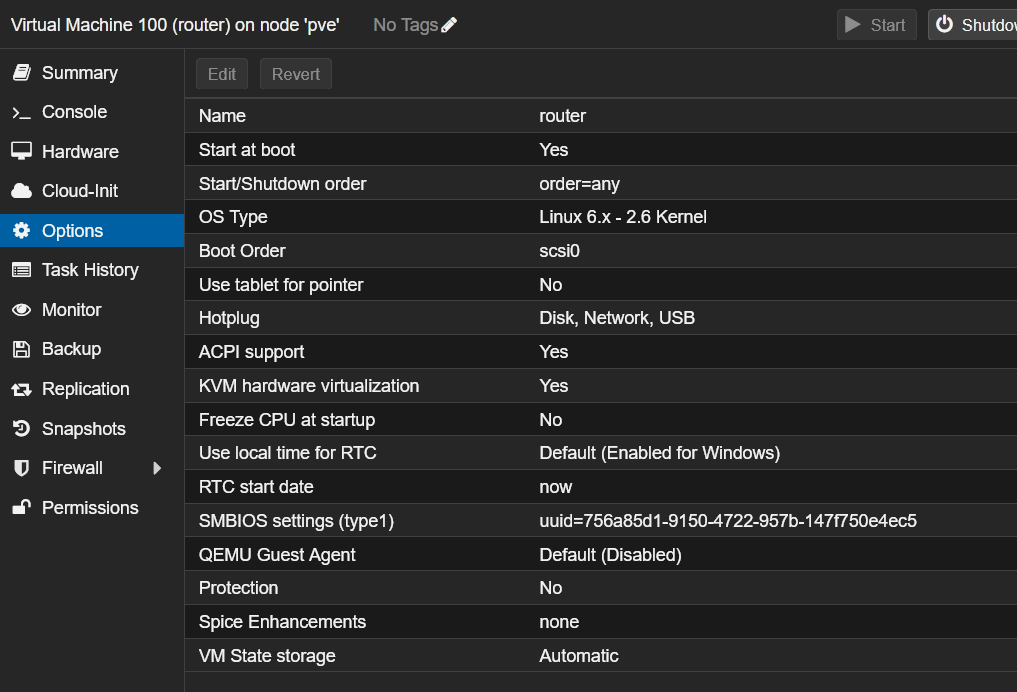Click the Permissions unlock icon

(21, 508)
